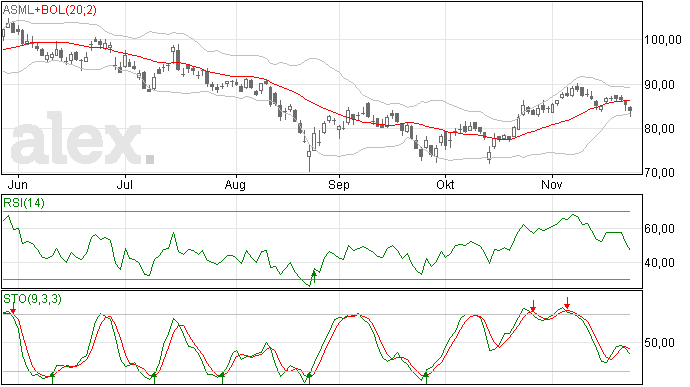Click the Aug month label

tap(235, 184)
